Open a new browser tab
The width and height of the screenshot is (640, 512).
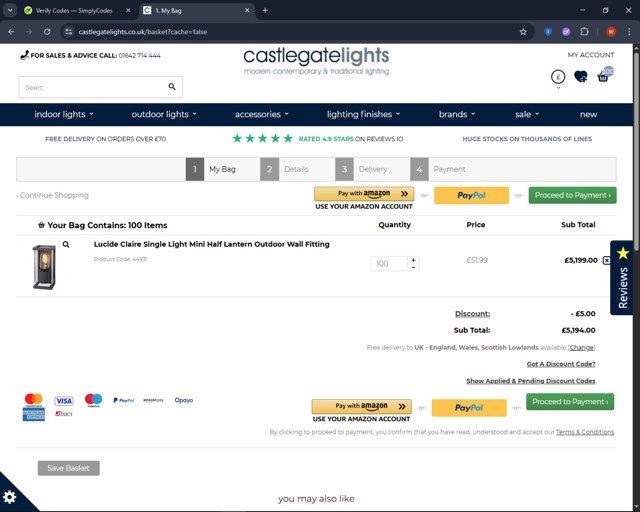(x=265, y=11)
